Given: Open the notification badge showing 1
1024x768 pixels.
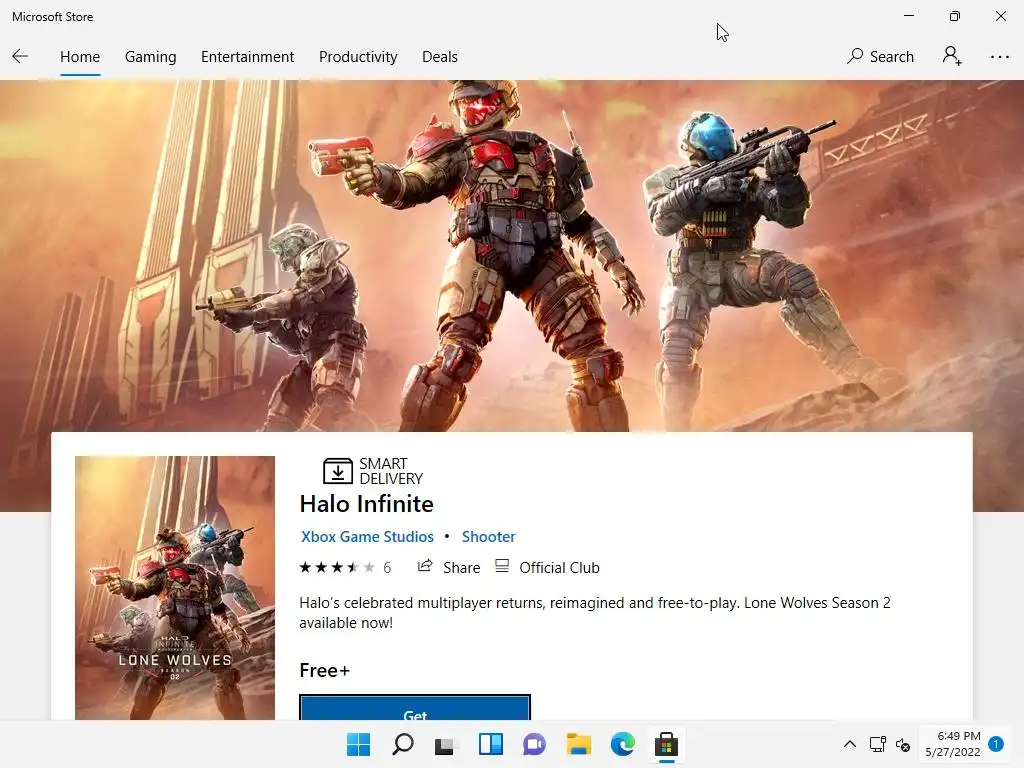Looking at the screenshot, I should [x=996, y=744].
